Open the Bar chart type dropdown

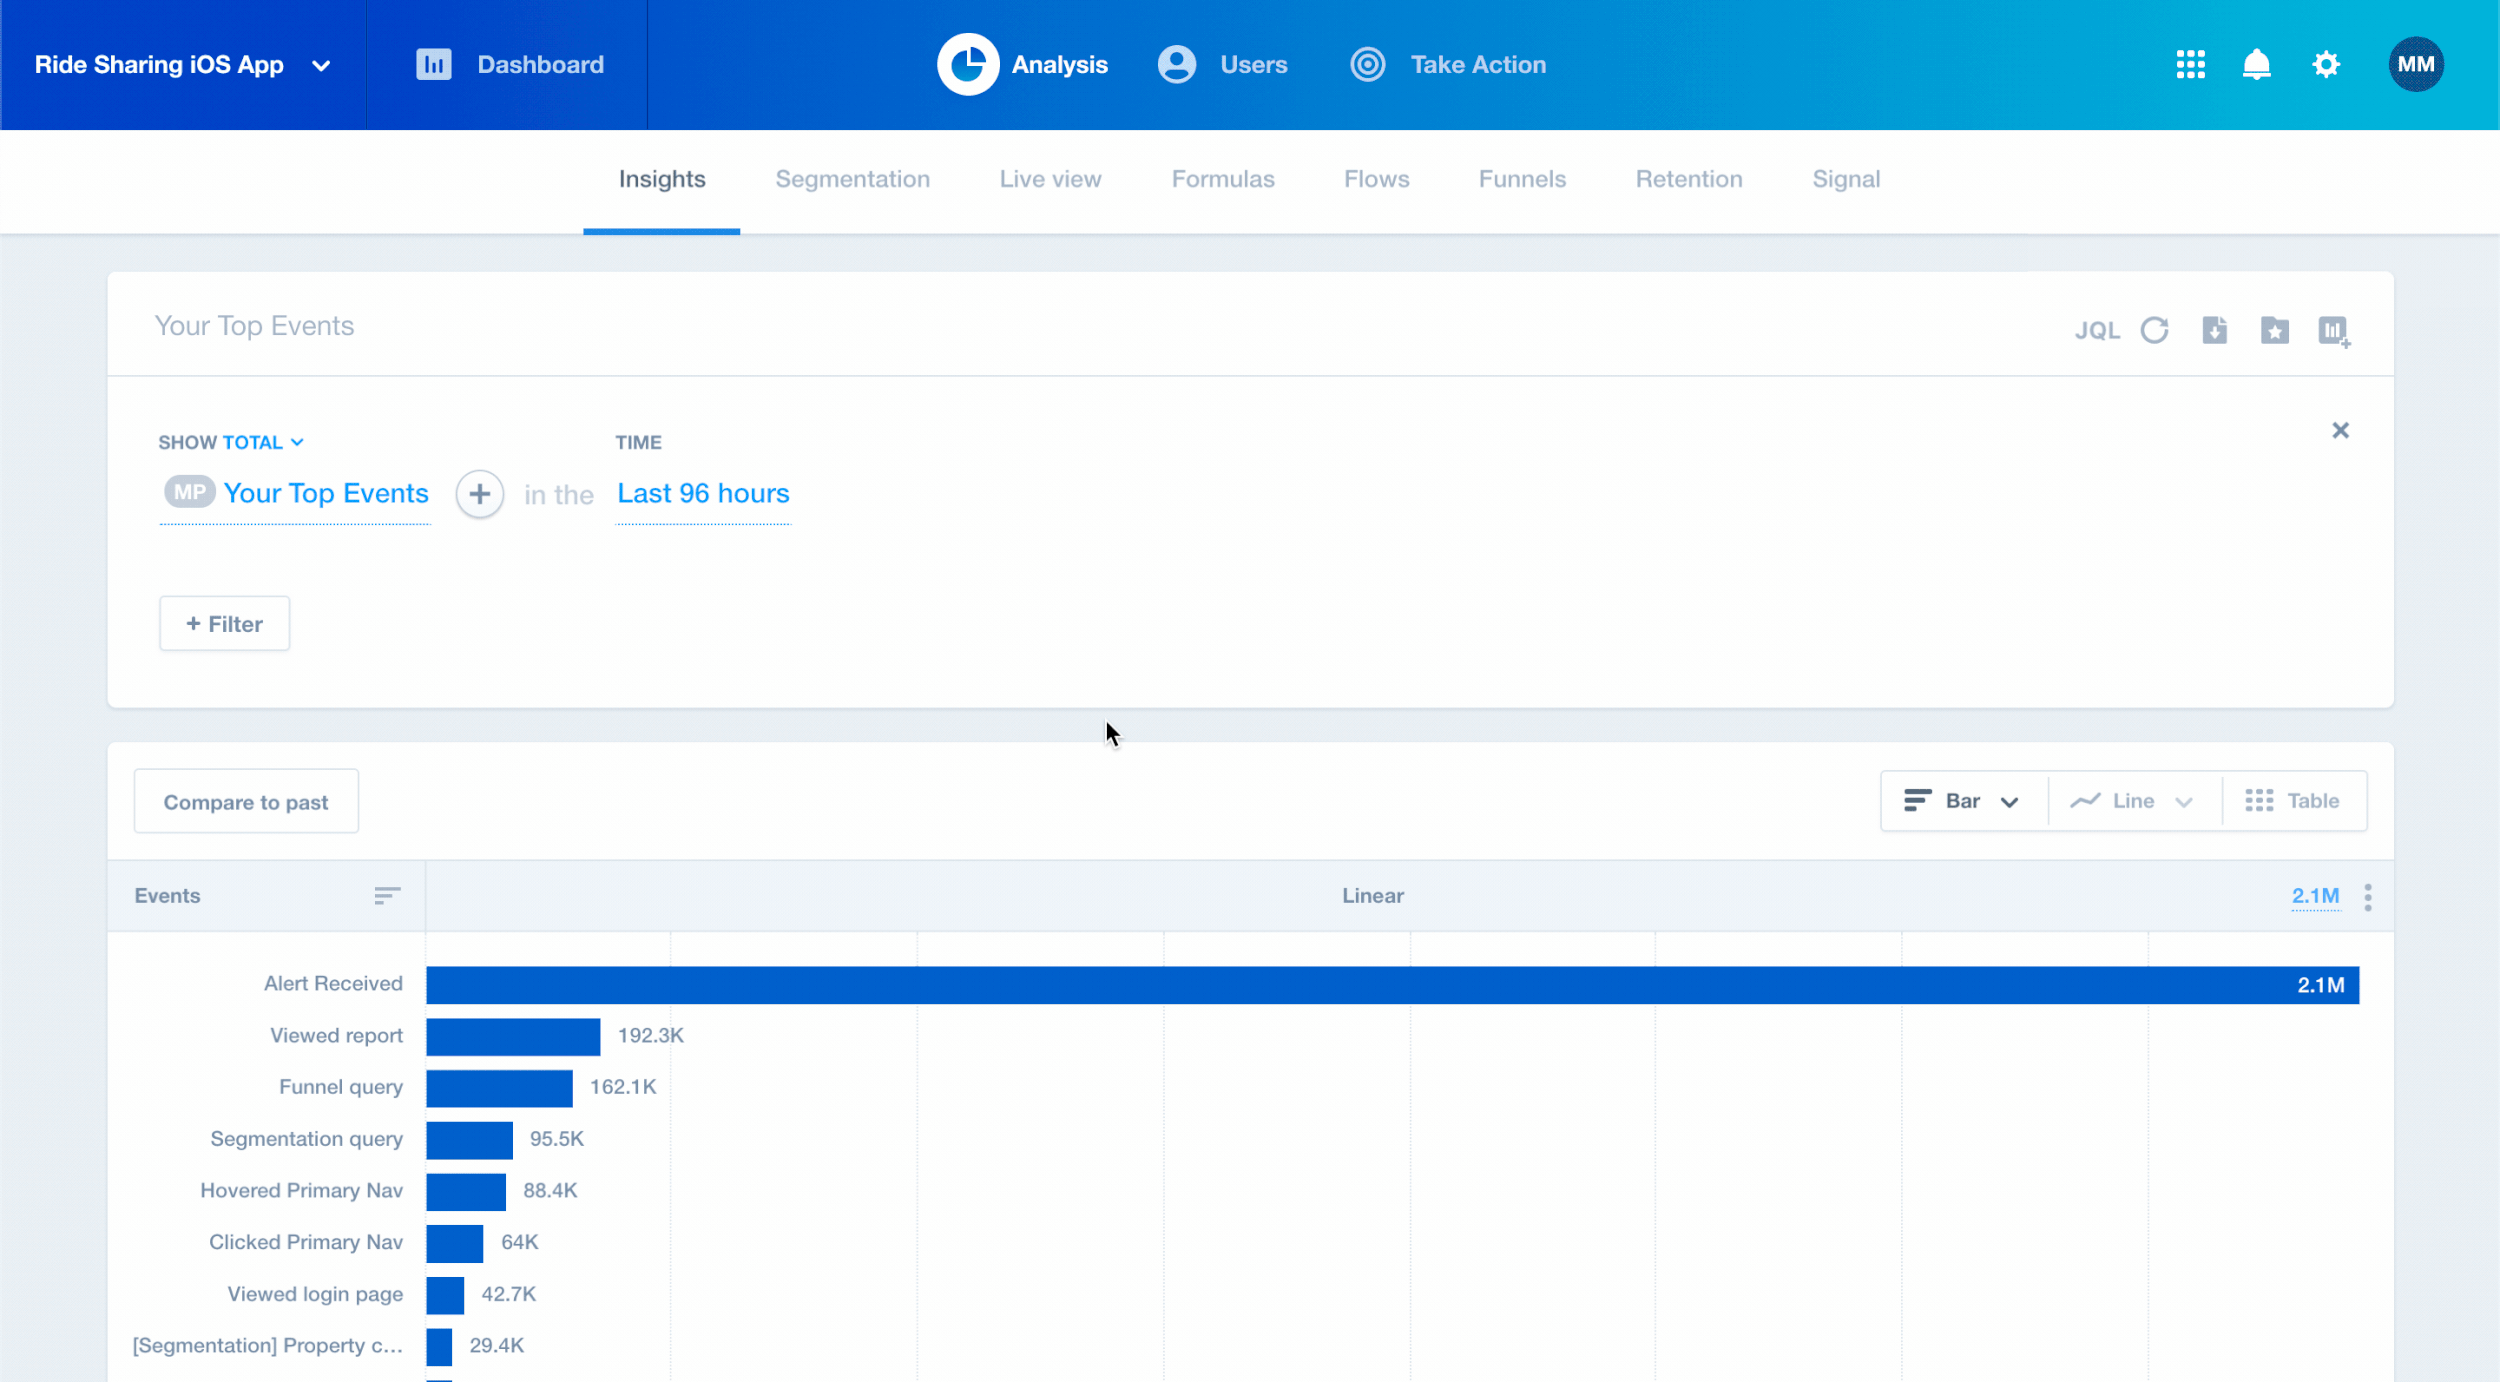(x=1962, y=800)
